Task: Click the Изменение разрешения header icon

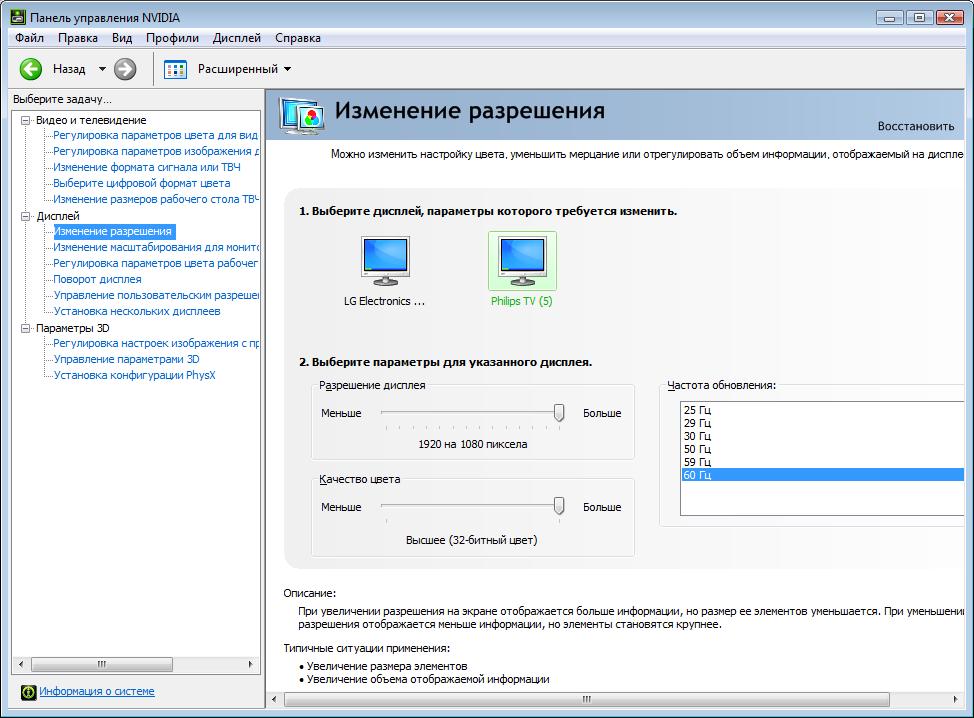Action: coord(301,116)
